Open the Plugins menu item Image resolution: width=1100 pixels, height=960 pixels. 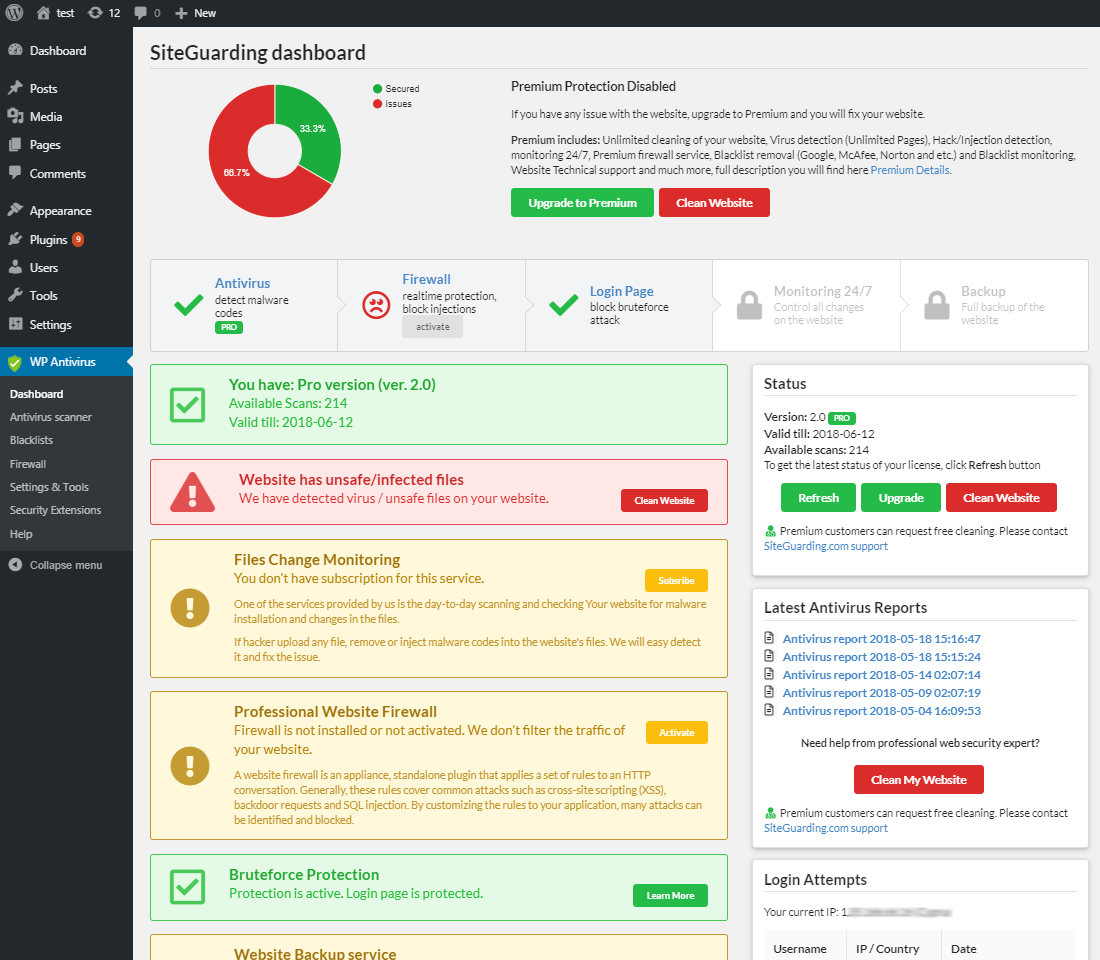48,240
